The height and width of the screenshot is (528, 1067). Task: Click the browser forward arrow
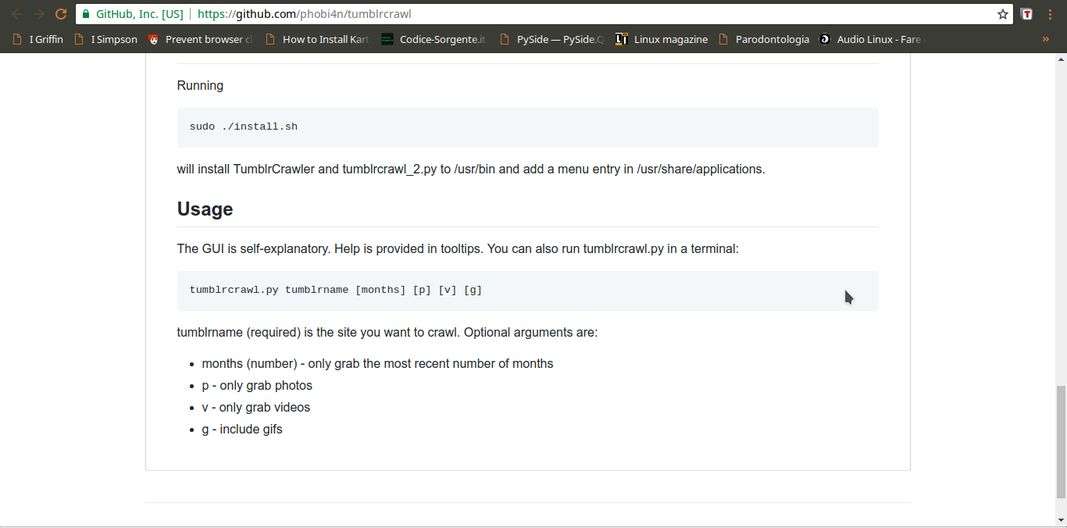click(x=39, y=14)
